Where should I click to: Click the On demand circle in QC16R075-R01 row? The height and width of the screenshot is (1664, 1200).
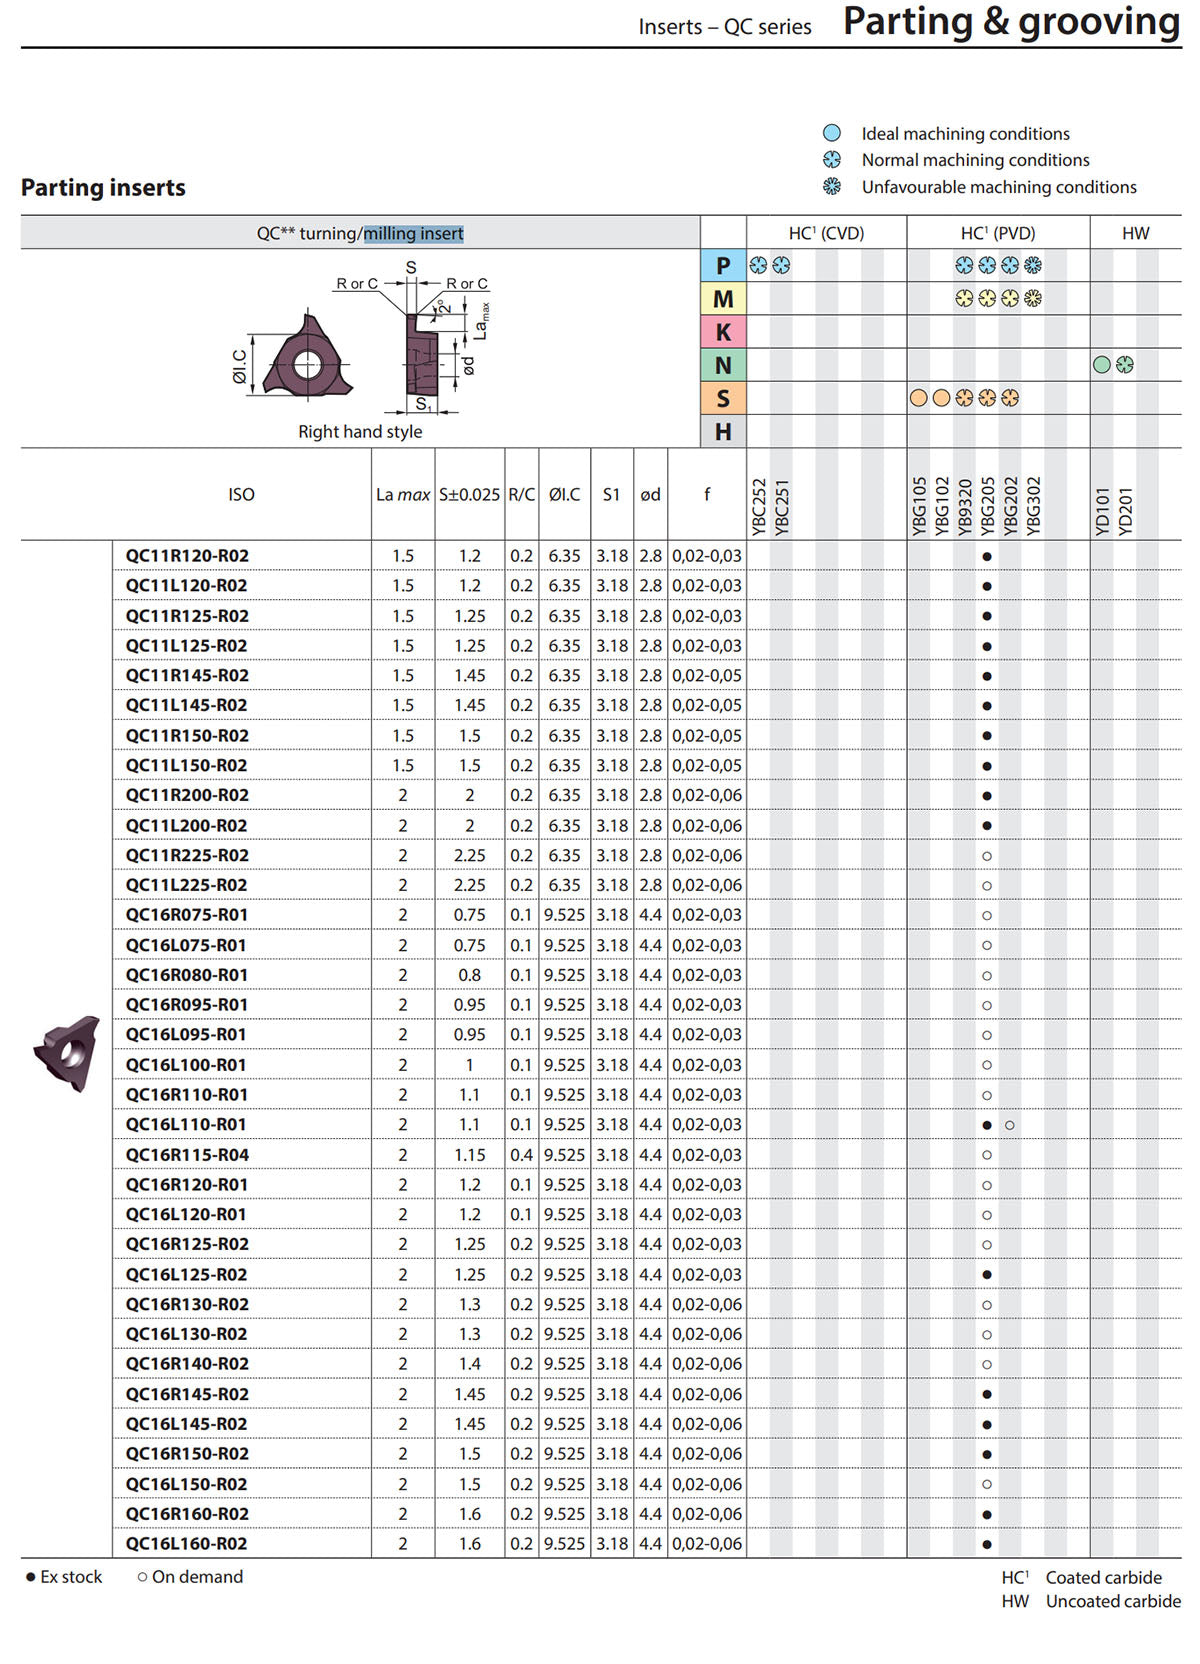pos(987,915)
